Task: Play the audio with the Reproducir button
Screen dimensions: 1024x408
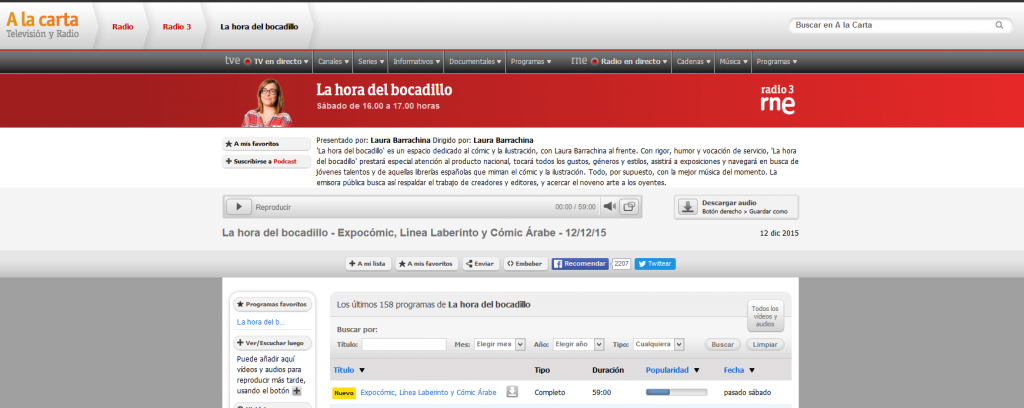Action: pos(239,207)
